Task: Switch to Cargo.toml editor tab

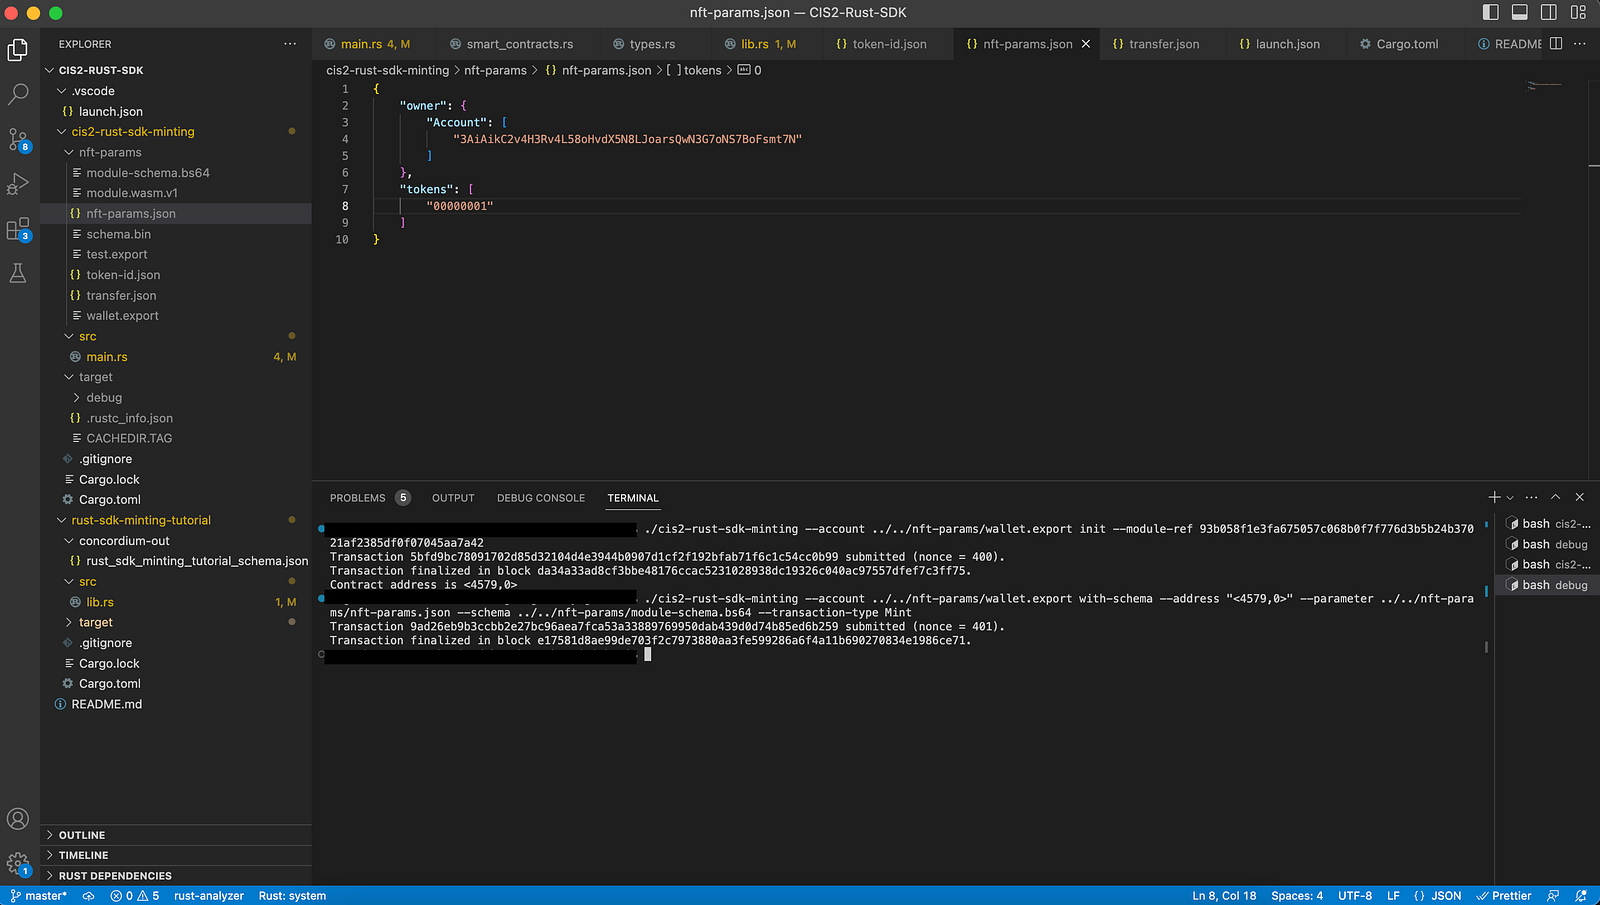Action: click(x=1407, y=44)
